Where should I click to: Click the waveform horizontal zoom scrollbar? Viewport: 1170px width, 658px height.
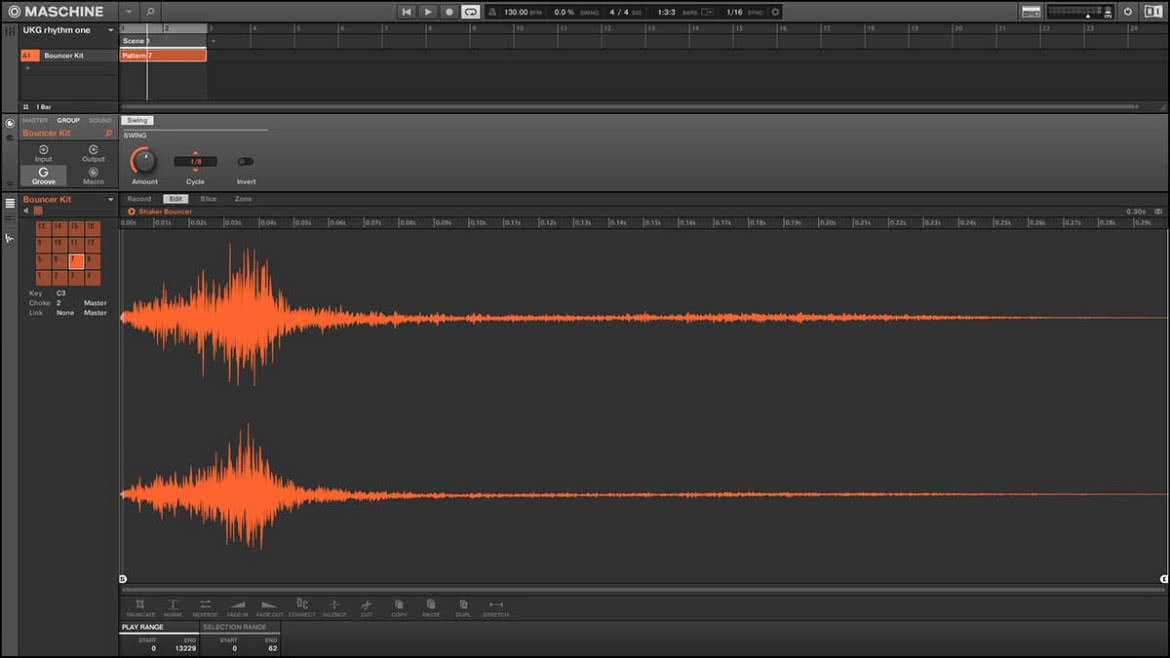642,589
